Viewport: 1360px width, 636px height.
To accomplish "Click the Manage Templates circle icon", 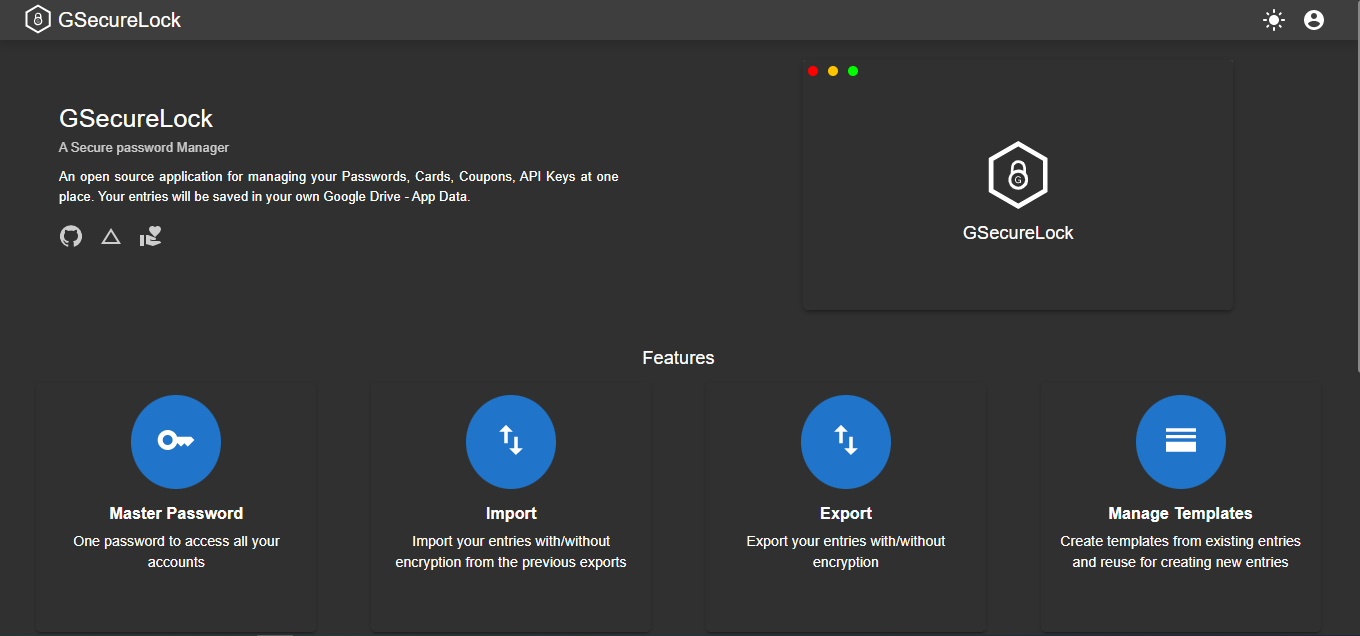I will (x=1181, y=440).
